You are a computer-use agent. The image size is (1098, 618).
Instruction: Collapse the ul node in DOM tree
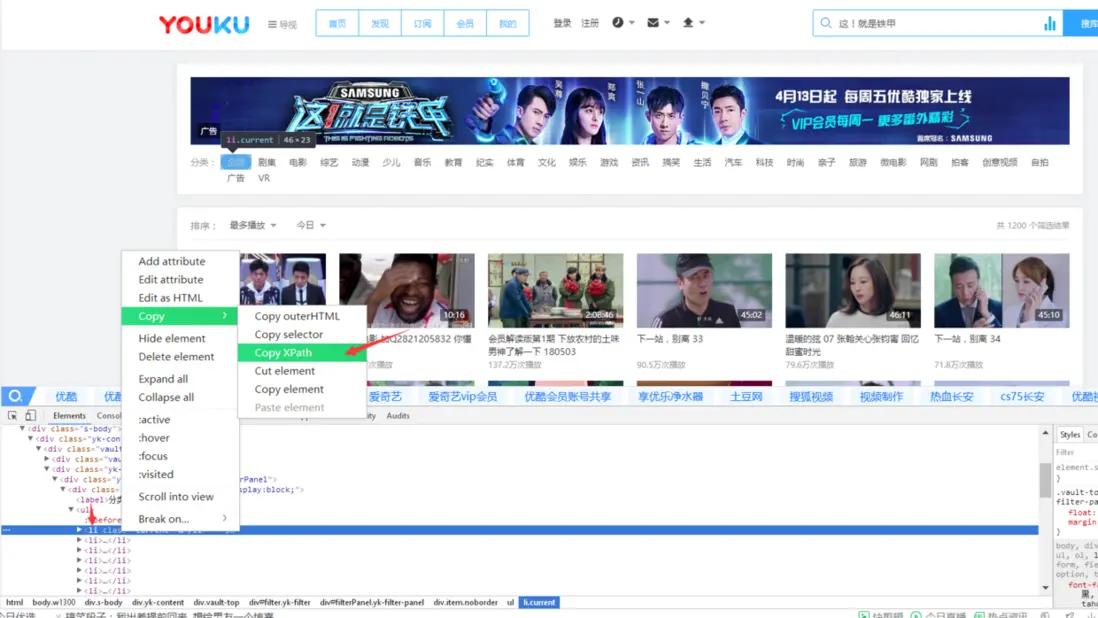(71, 510)
